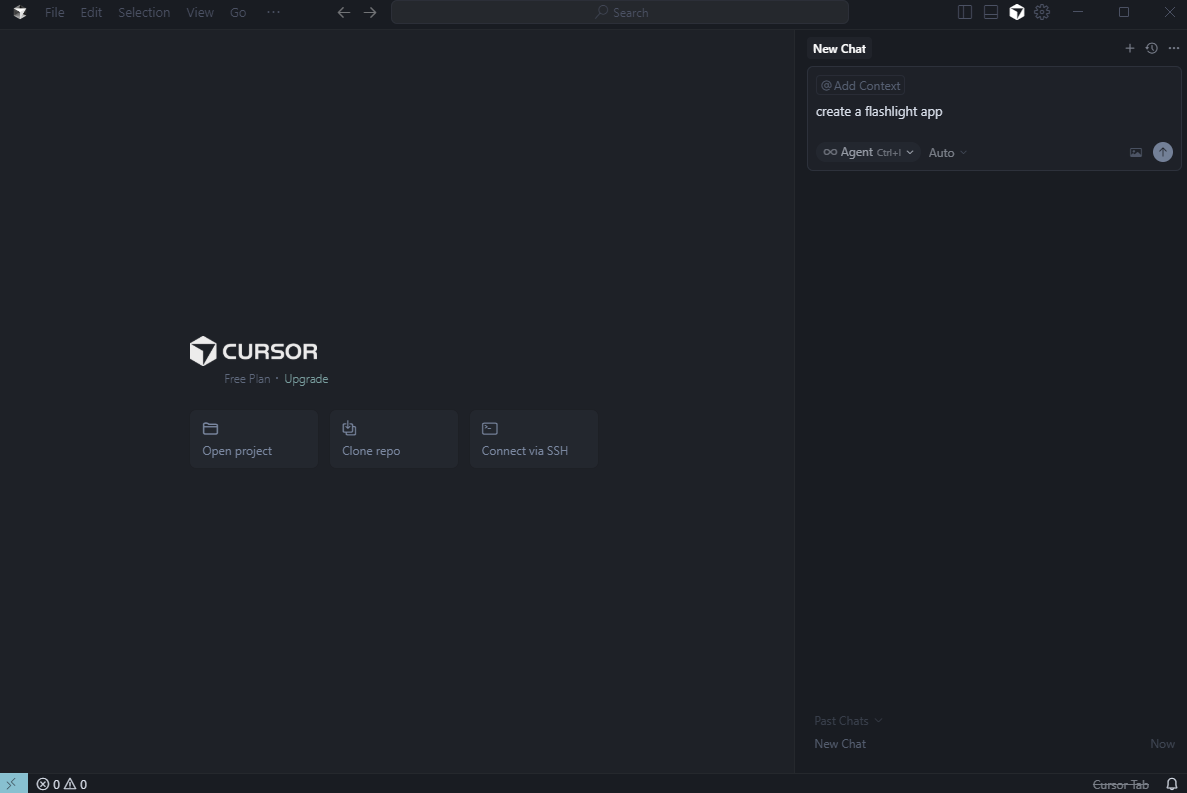This screenshot has height=793, width=1187.
Task: Open more chat options via the ellipsis icon
Action: (x=1173, y=48)
